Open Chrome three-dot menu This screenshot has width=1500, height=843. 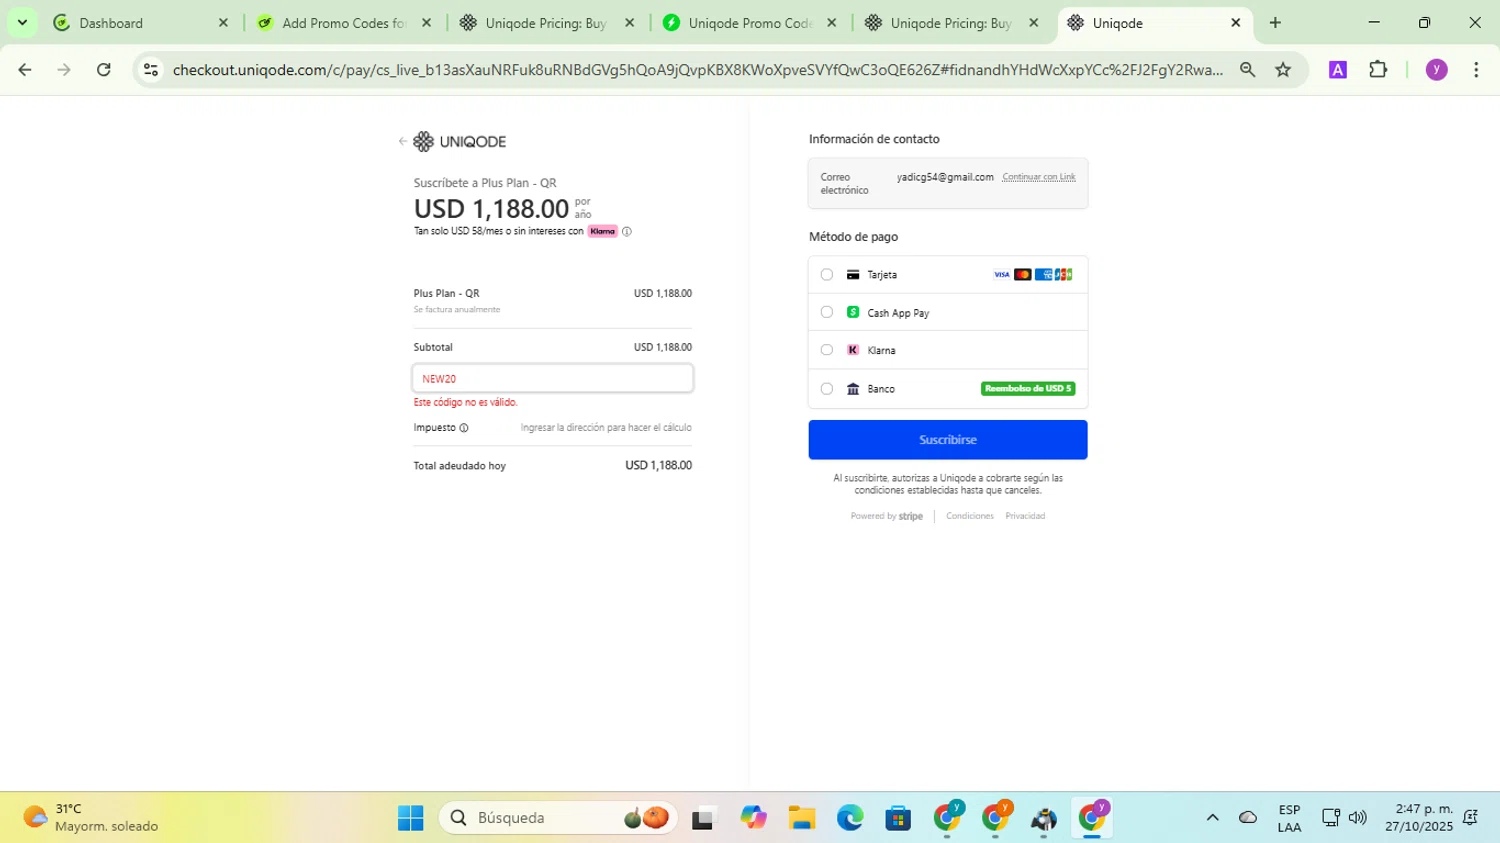[1476, 69]
